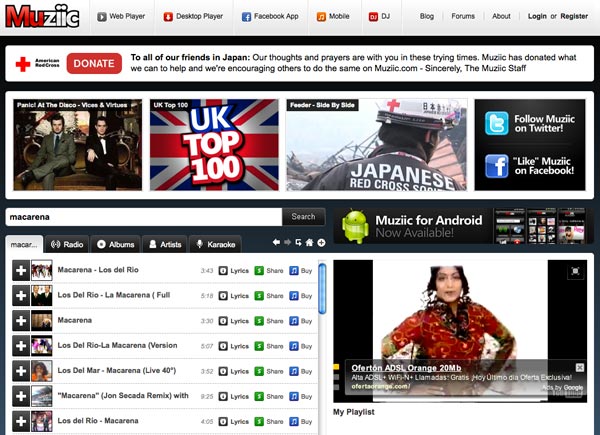Open the Ofertón ADSL Orange 20Mb ad link
The height and width of the screenshot is (435, 600).
[x=406, y=368]
